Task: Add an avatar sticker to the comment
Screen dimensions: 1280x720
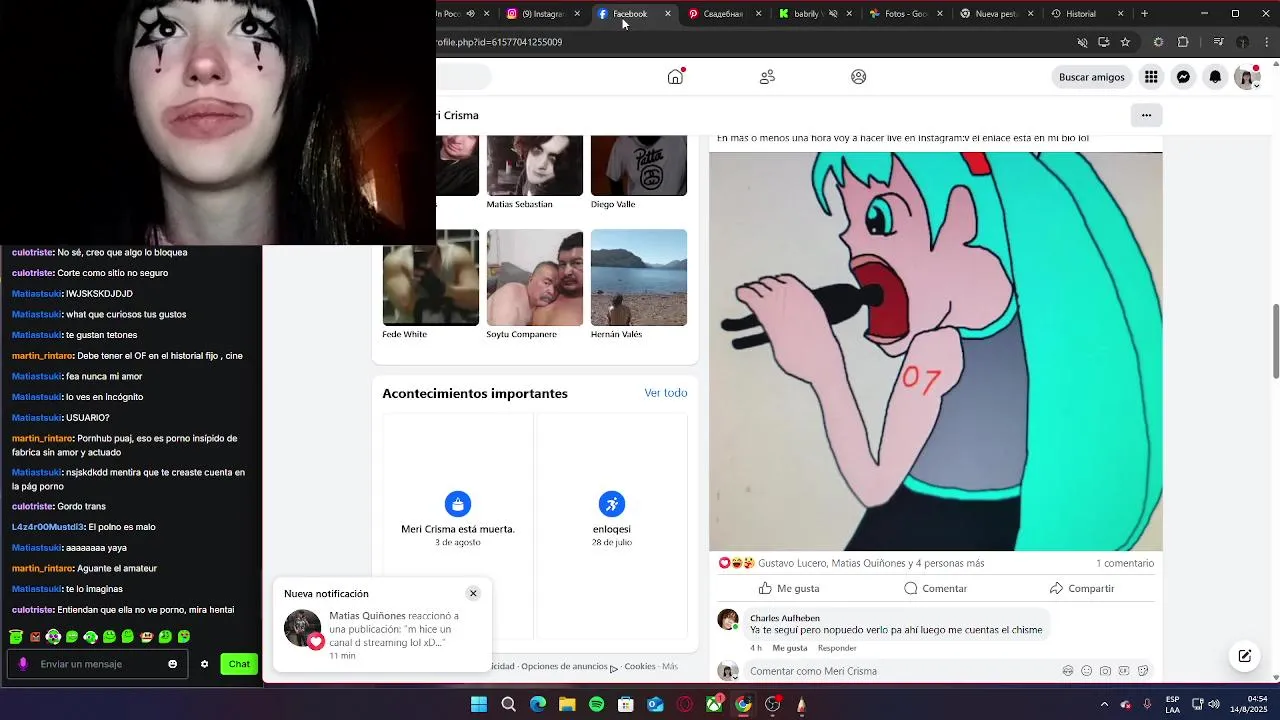Action: [x=1068, y=671]
